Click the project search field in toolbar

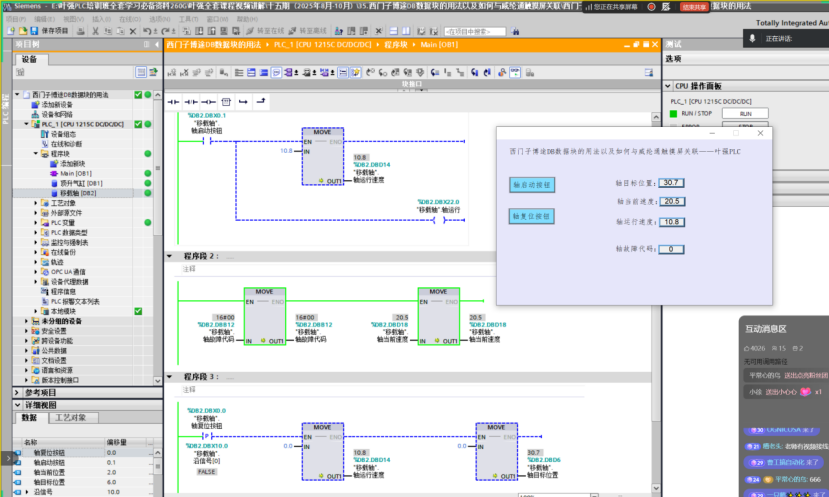coord(475,31)
